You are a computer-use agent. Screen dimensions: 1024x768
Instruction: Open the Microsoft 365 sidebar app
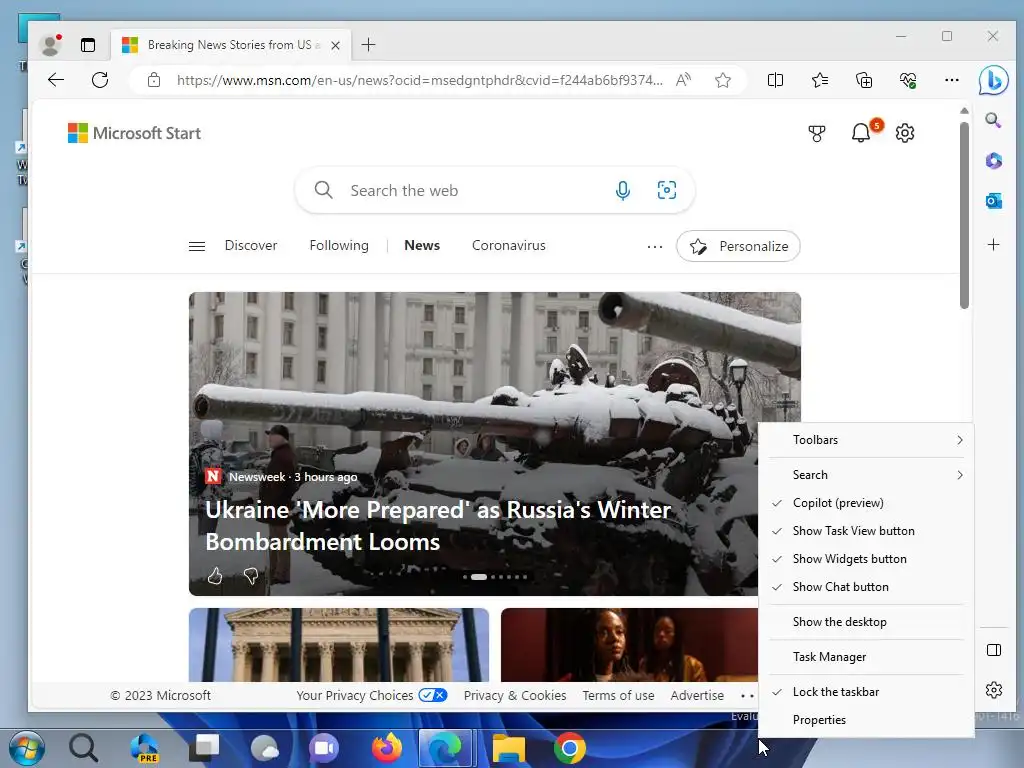tap(993, 161)
